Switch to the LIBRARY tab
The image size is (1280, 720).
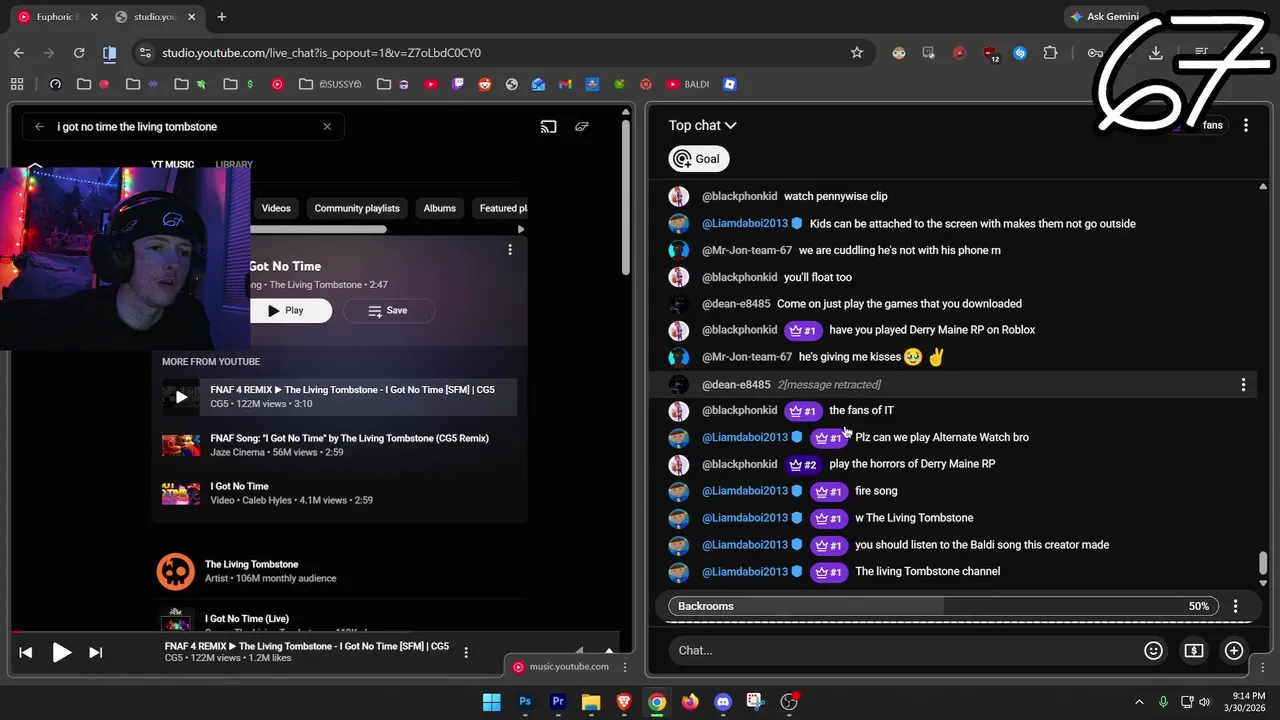[234, 164]
